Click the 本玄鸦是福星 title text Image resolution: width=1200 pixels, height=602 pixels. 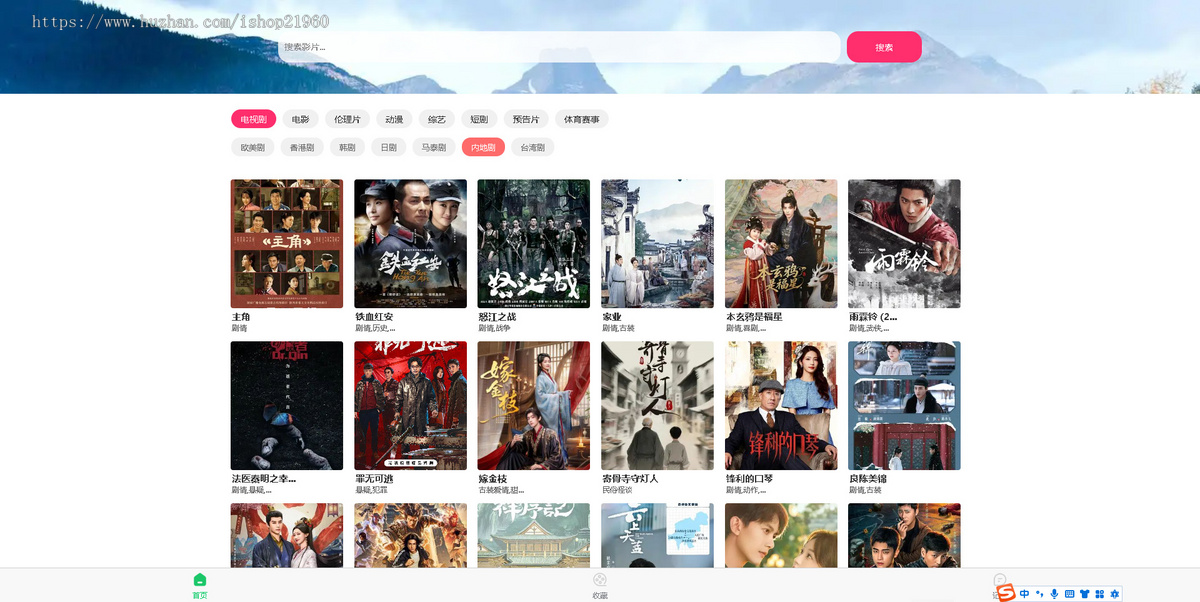pos(754,317)
